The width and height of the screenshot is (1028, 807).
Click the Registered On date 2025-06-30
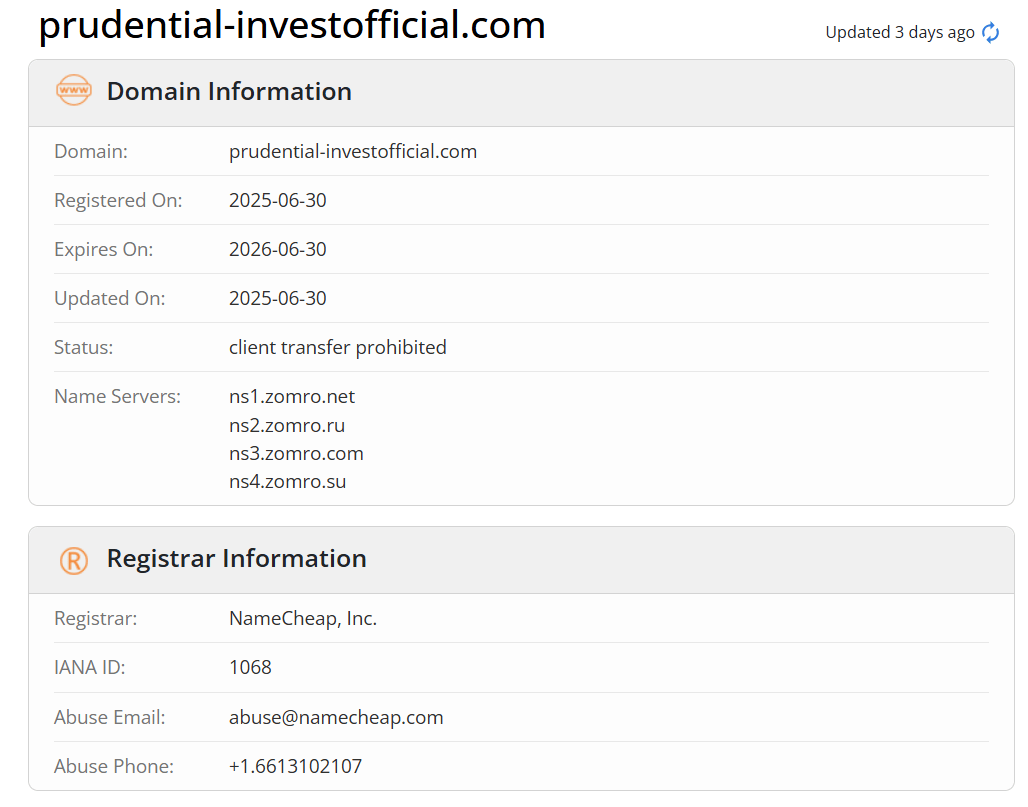(x=277, y=200)
